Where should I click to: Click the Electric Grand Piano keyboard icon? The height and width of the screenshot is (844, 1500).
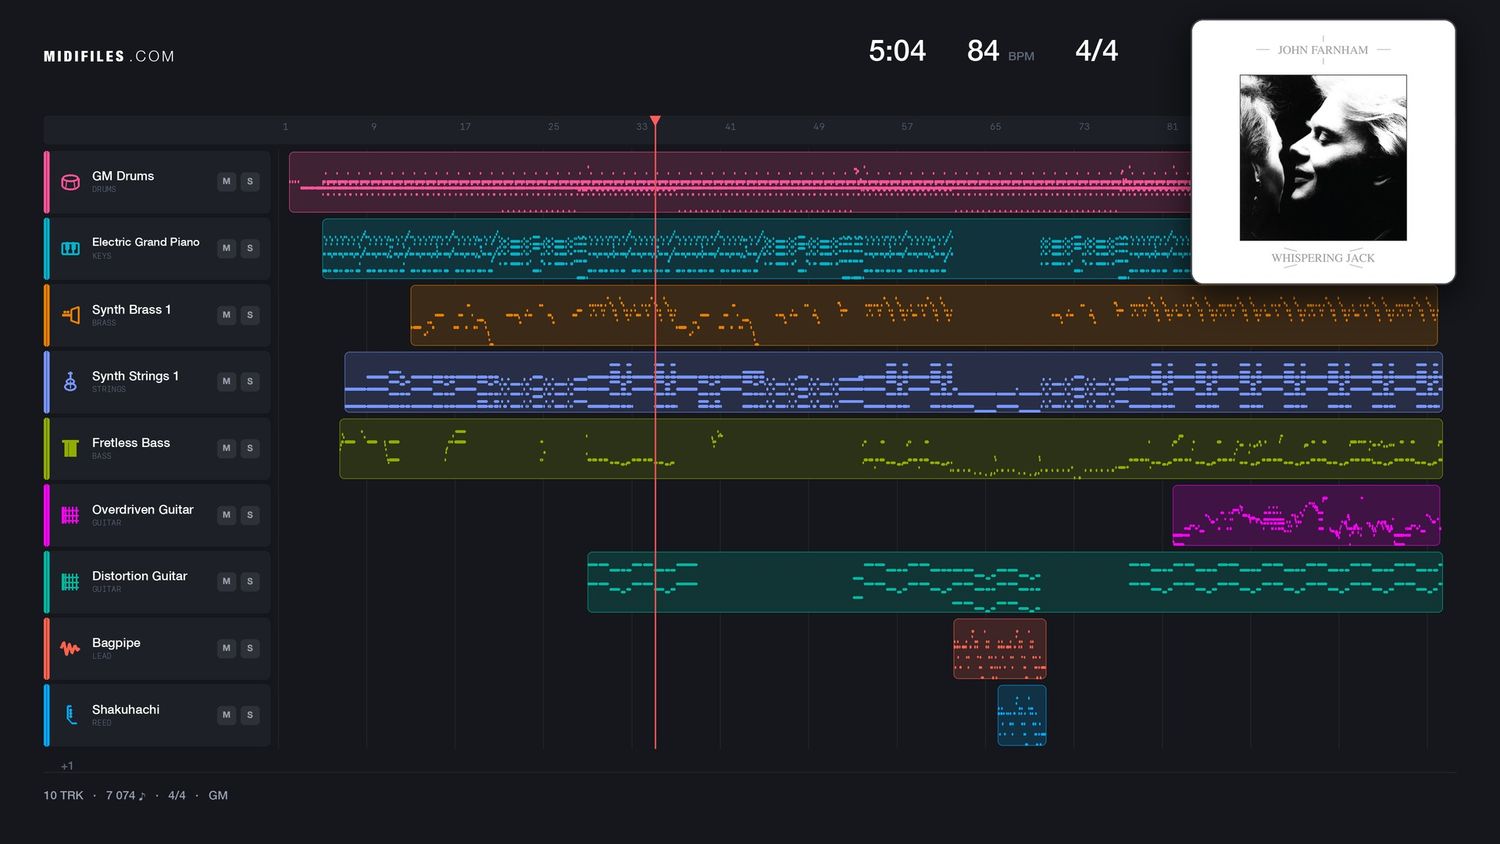tap(70, 248)
